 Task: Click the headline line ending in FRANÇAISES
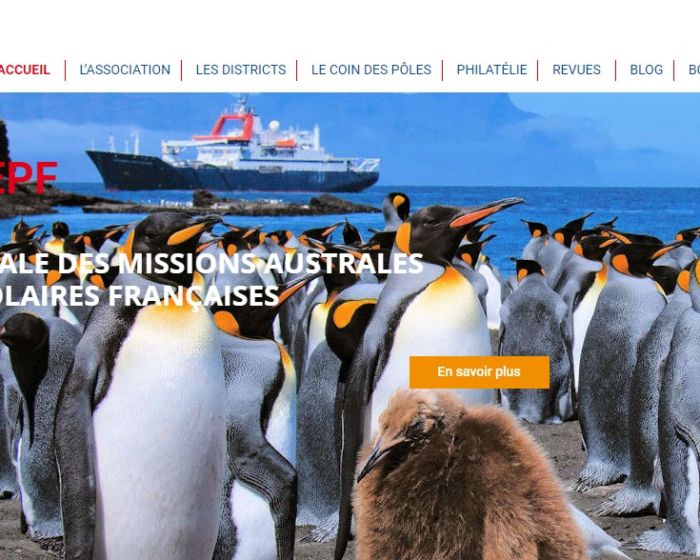139,296
